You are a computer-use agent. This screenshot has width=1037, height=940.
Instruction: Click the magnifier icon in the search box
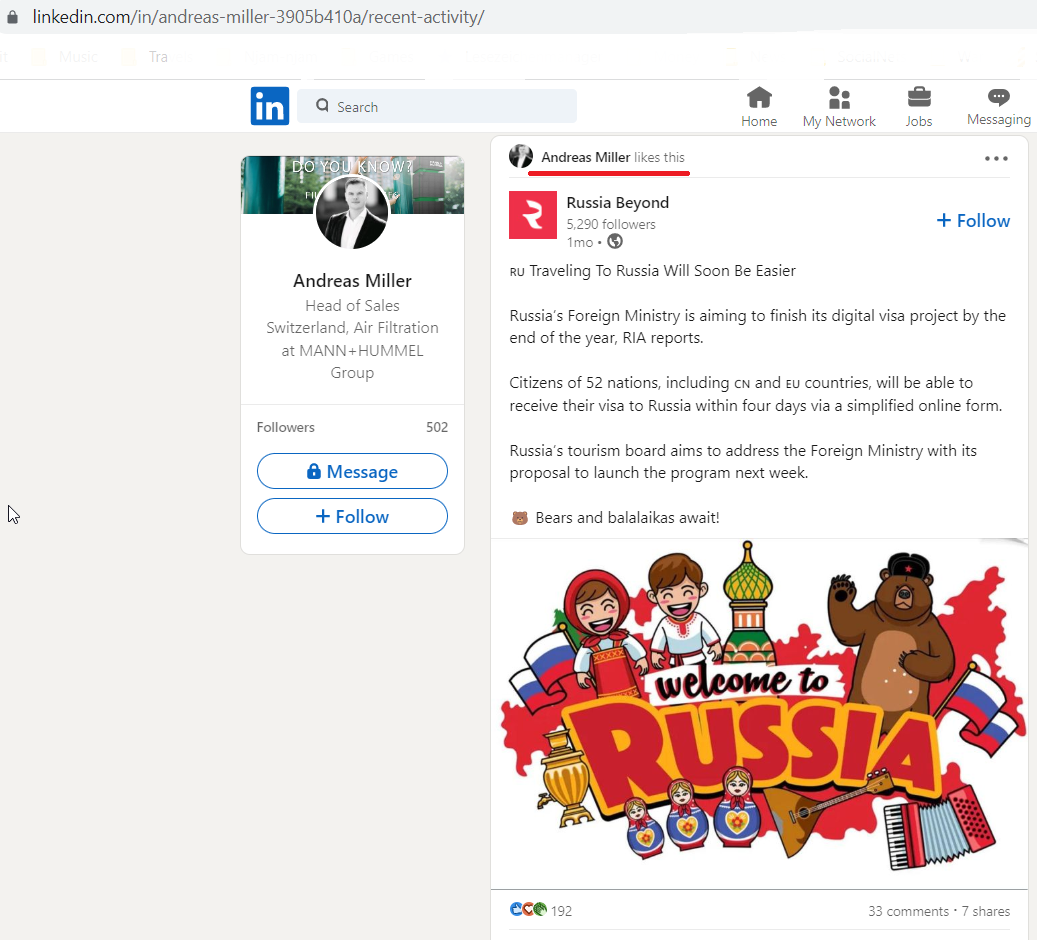point(322,106)
